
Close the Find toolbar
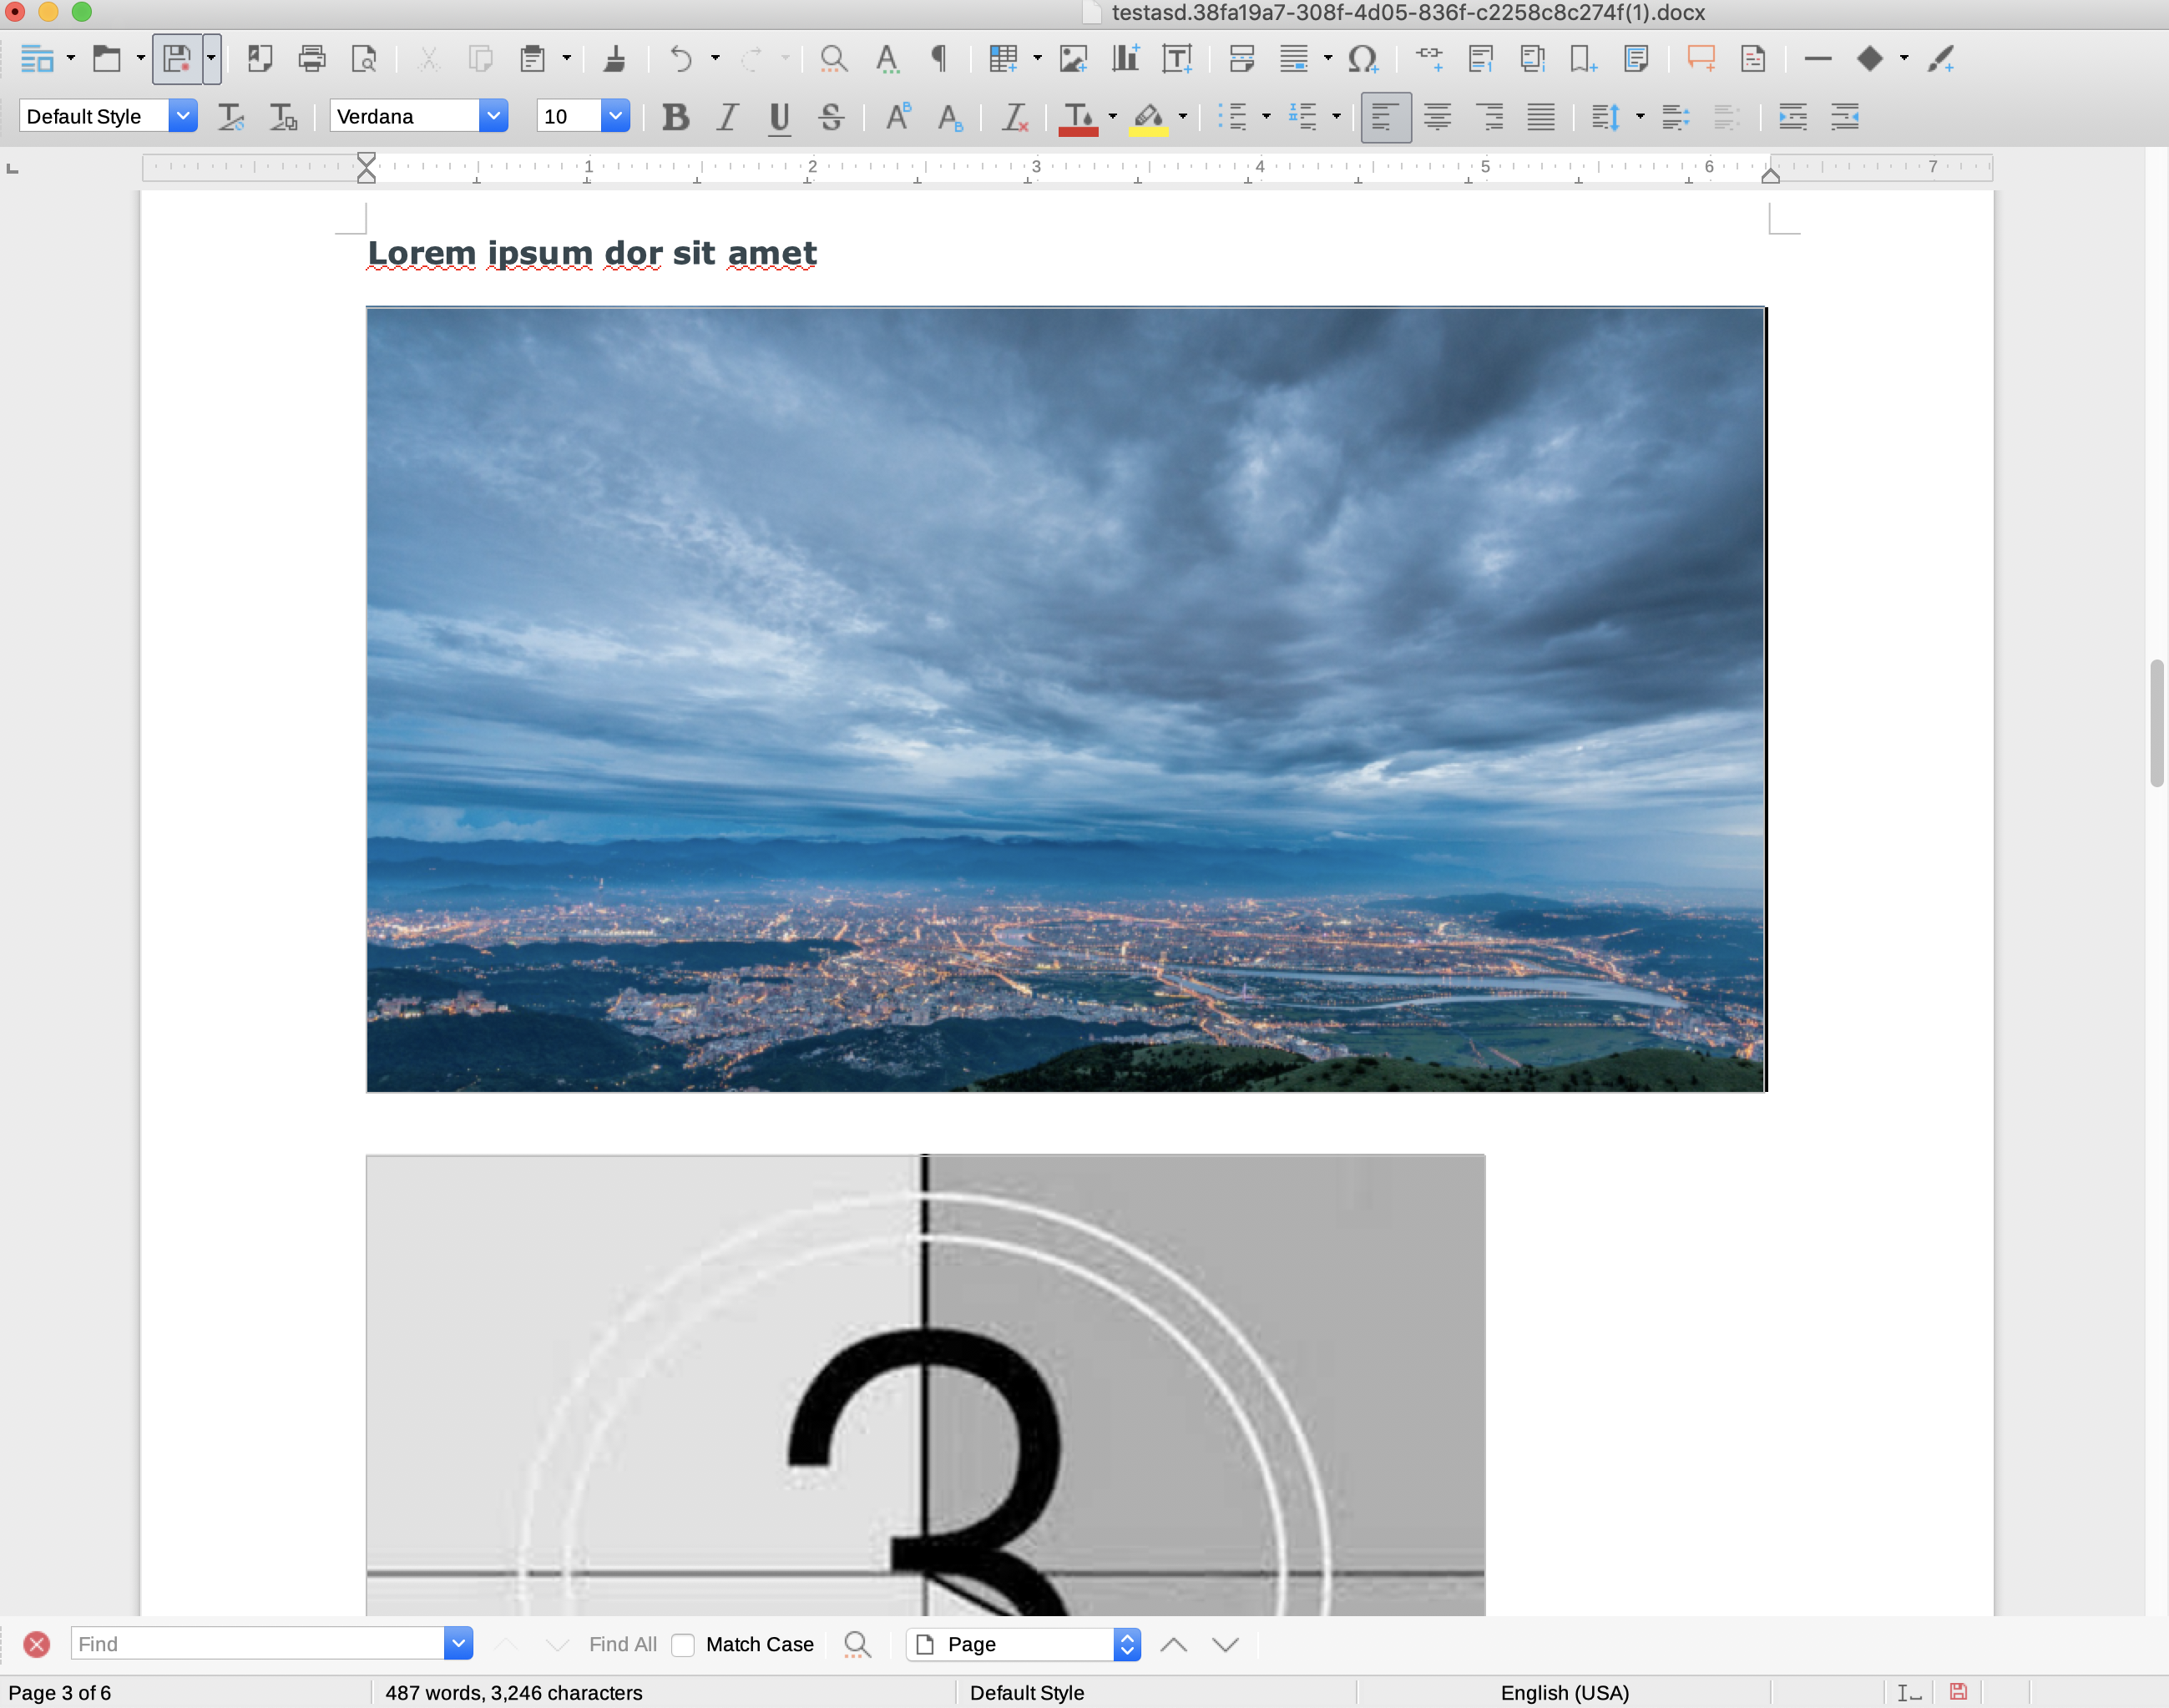click(x=37, y=1645)
